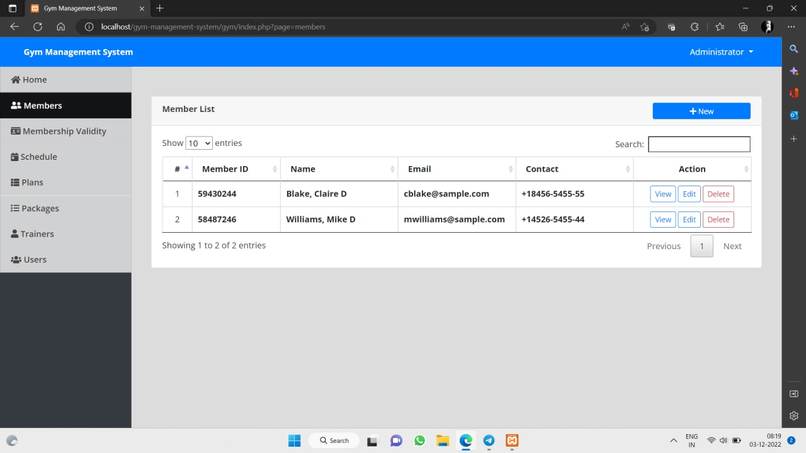Viewport: 806px width, 453px height.
Task: Open the Packages sidebar item
Action: point(65,208)
